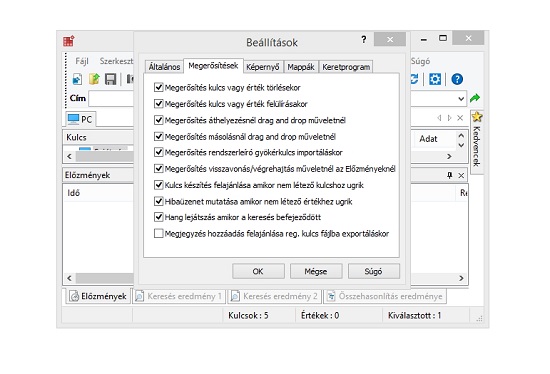Toggle Megerősítés áthelyezésnél drag and drop checkbox

coord(159,120)
